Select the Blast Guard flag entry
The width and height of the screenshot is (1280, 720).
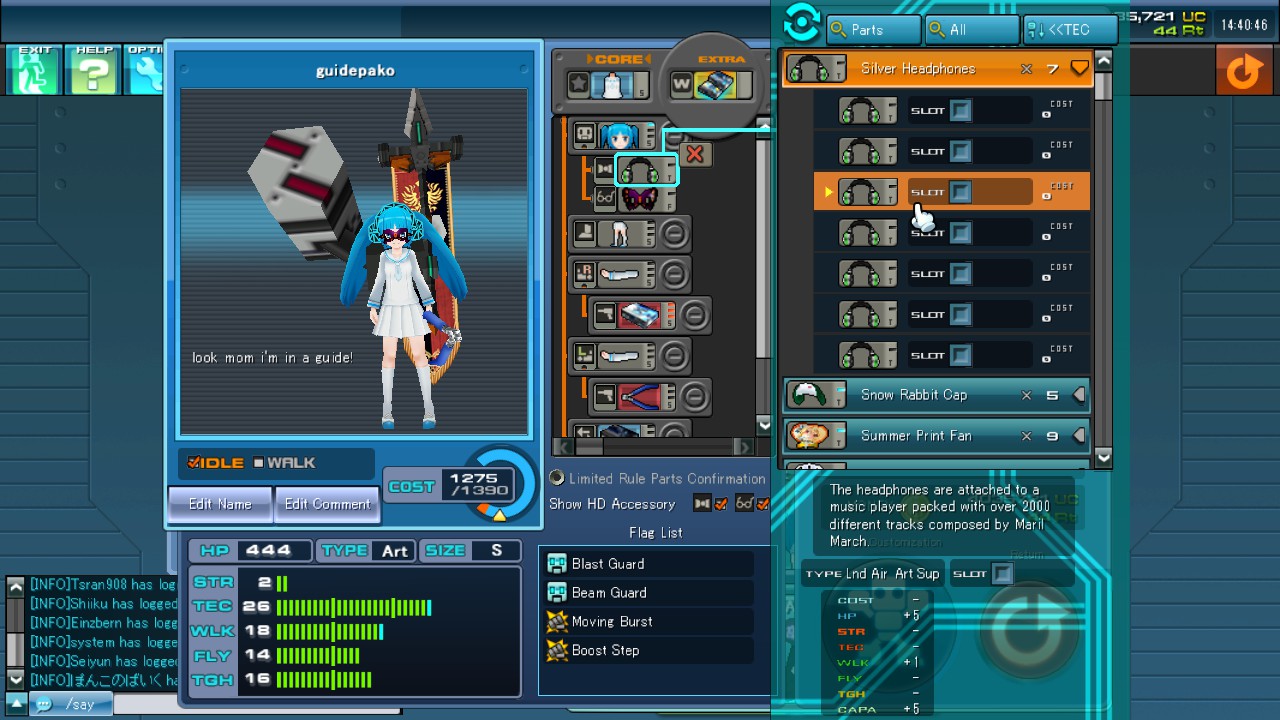[650, 564]
